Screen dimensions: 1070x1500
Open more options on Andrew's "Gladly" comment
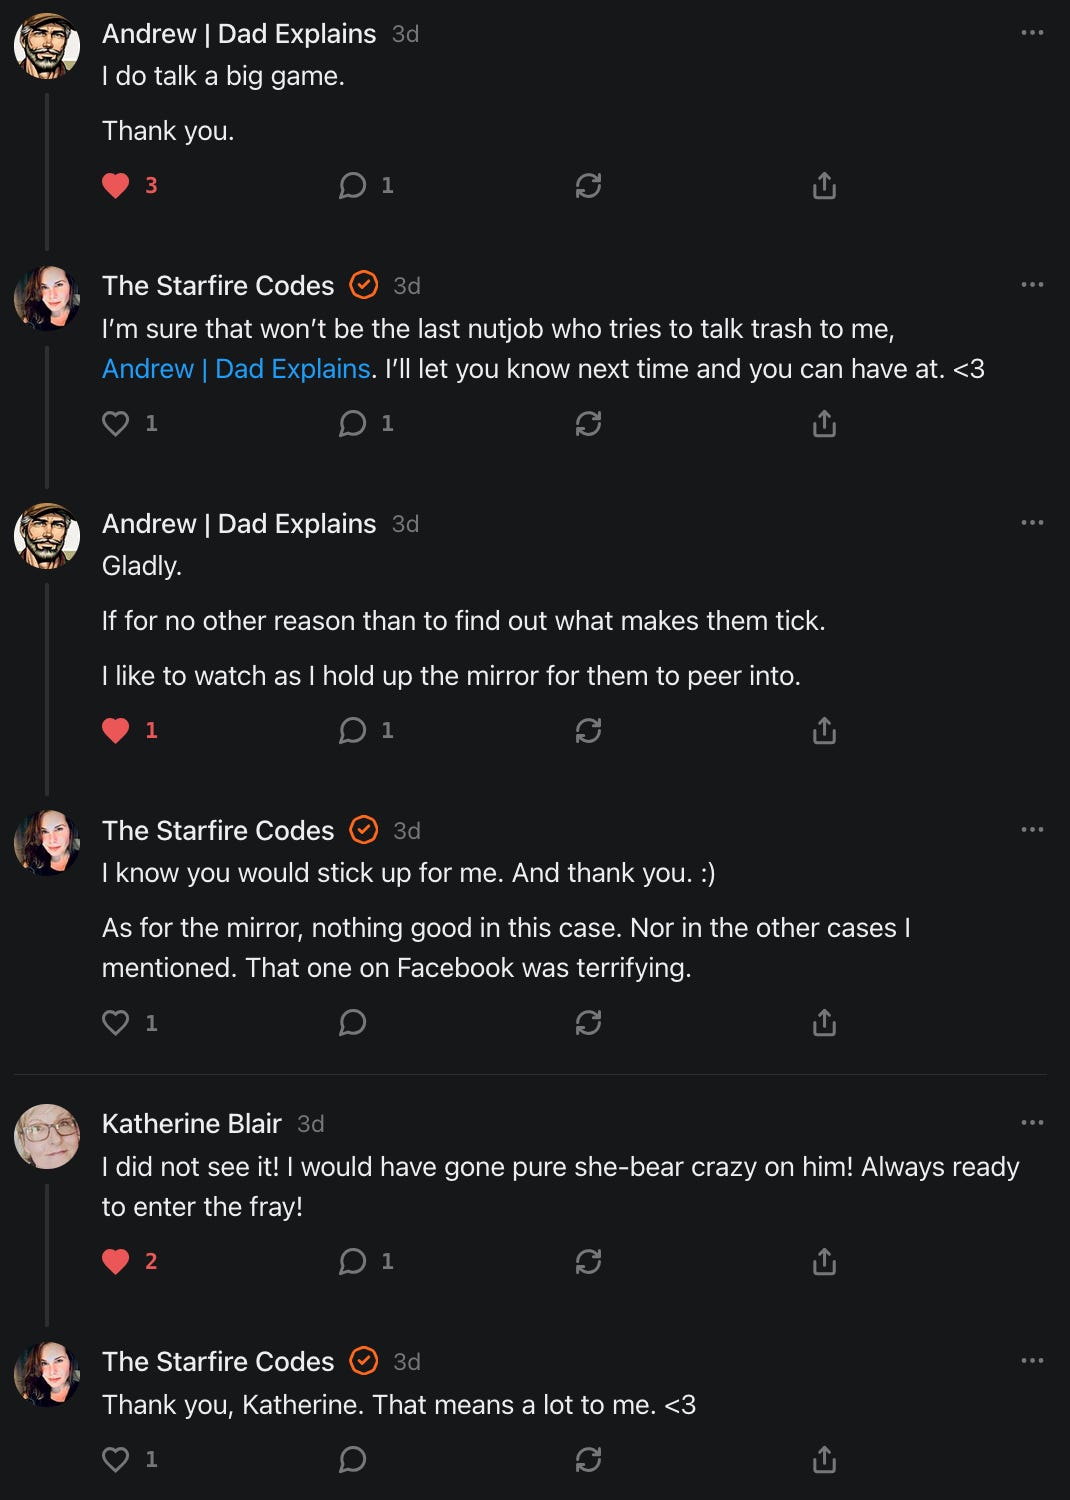click(1032, 523)
